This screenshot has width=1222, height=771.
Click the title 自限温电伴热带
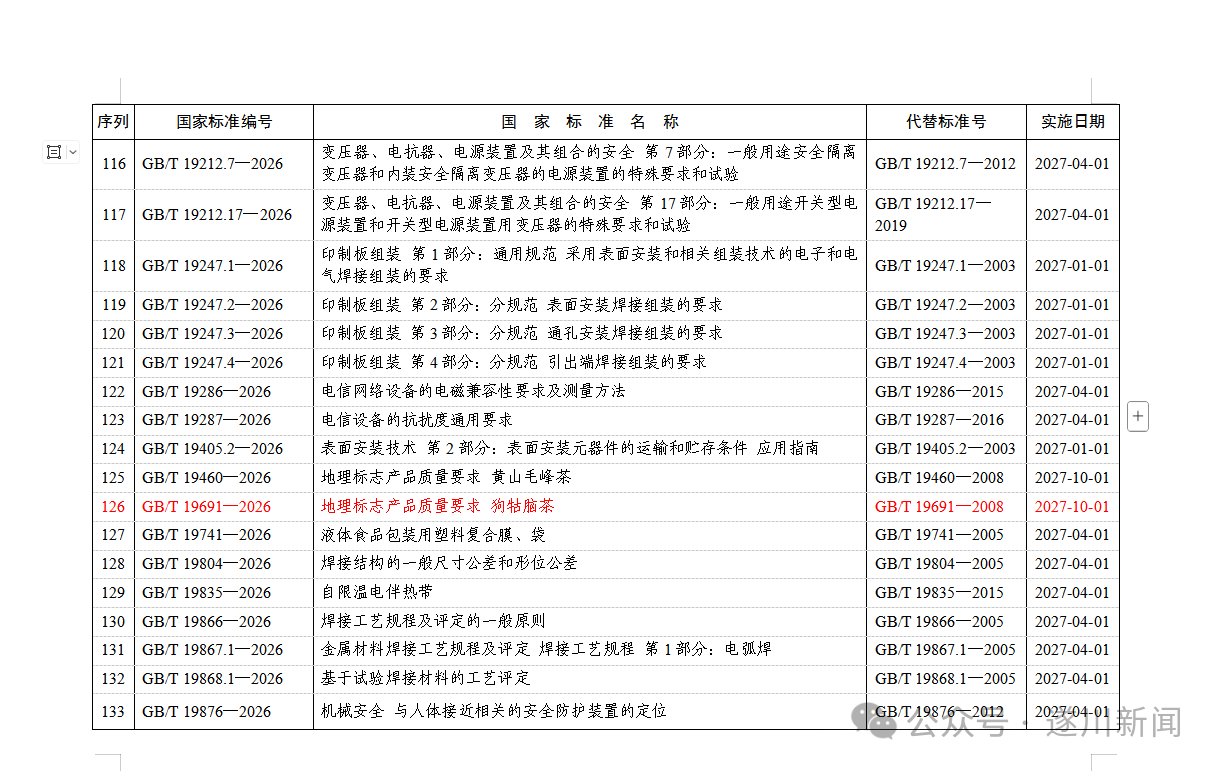[377, 592]
